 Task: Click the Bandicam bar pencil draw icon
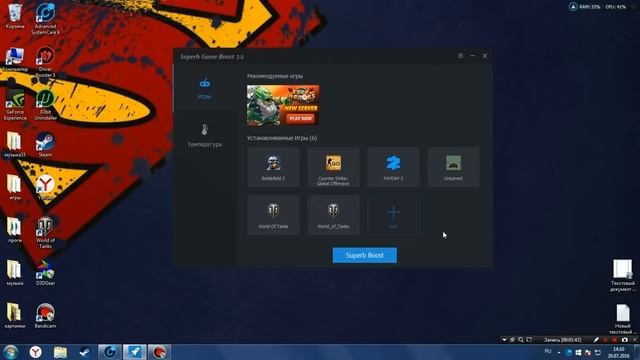click(x=596, y=340)
